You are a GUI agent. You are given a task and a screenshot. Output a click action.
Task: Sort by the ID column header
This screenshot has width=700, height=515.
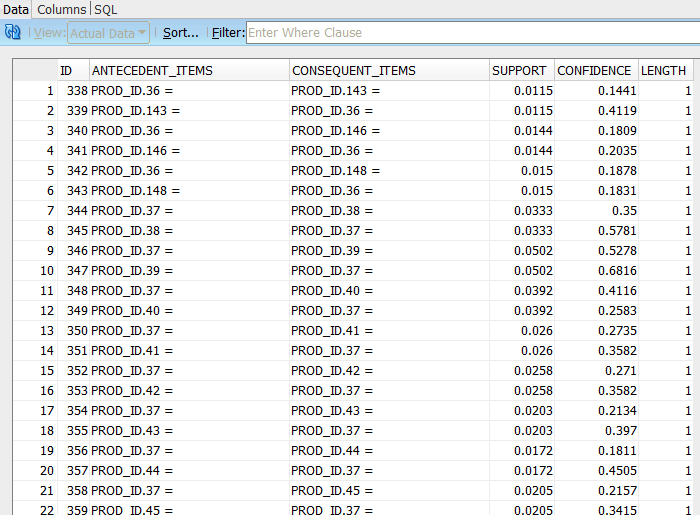tap(74, 71)
